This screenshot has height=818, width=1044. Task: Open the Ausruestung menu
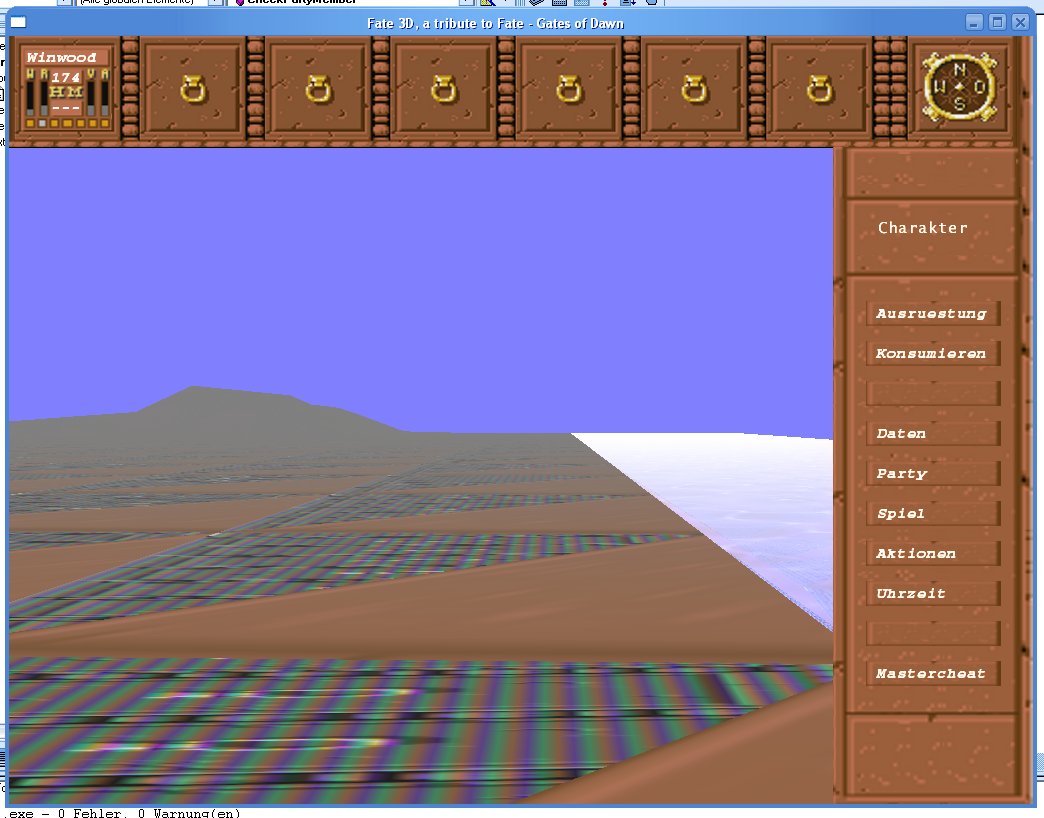tap(932, 313)
